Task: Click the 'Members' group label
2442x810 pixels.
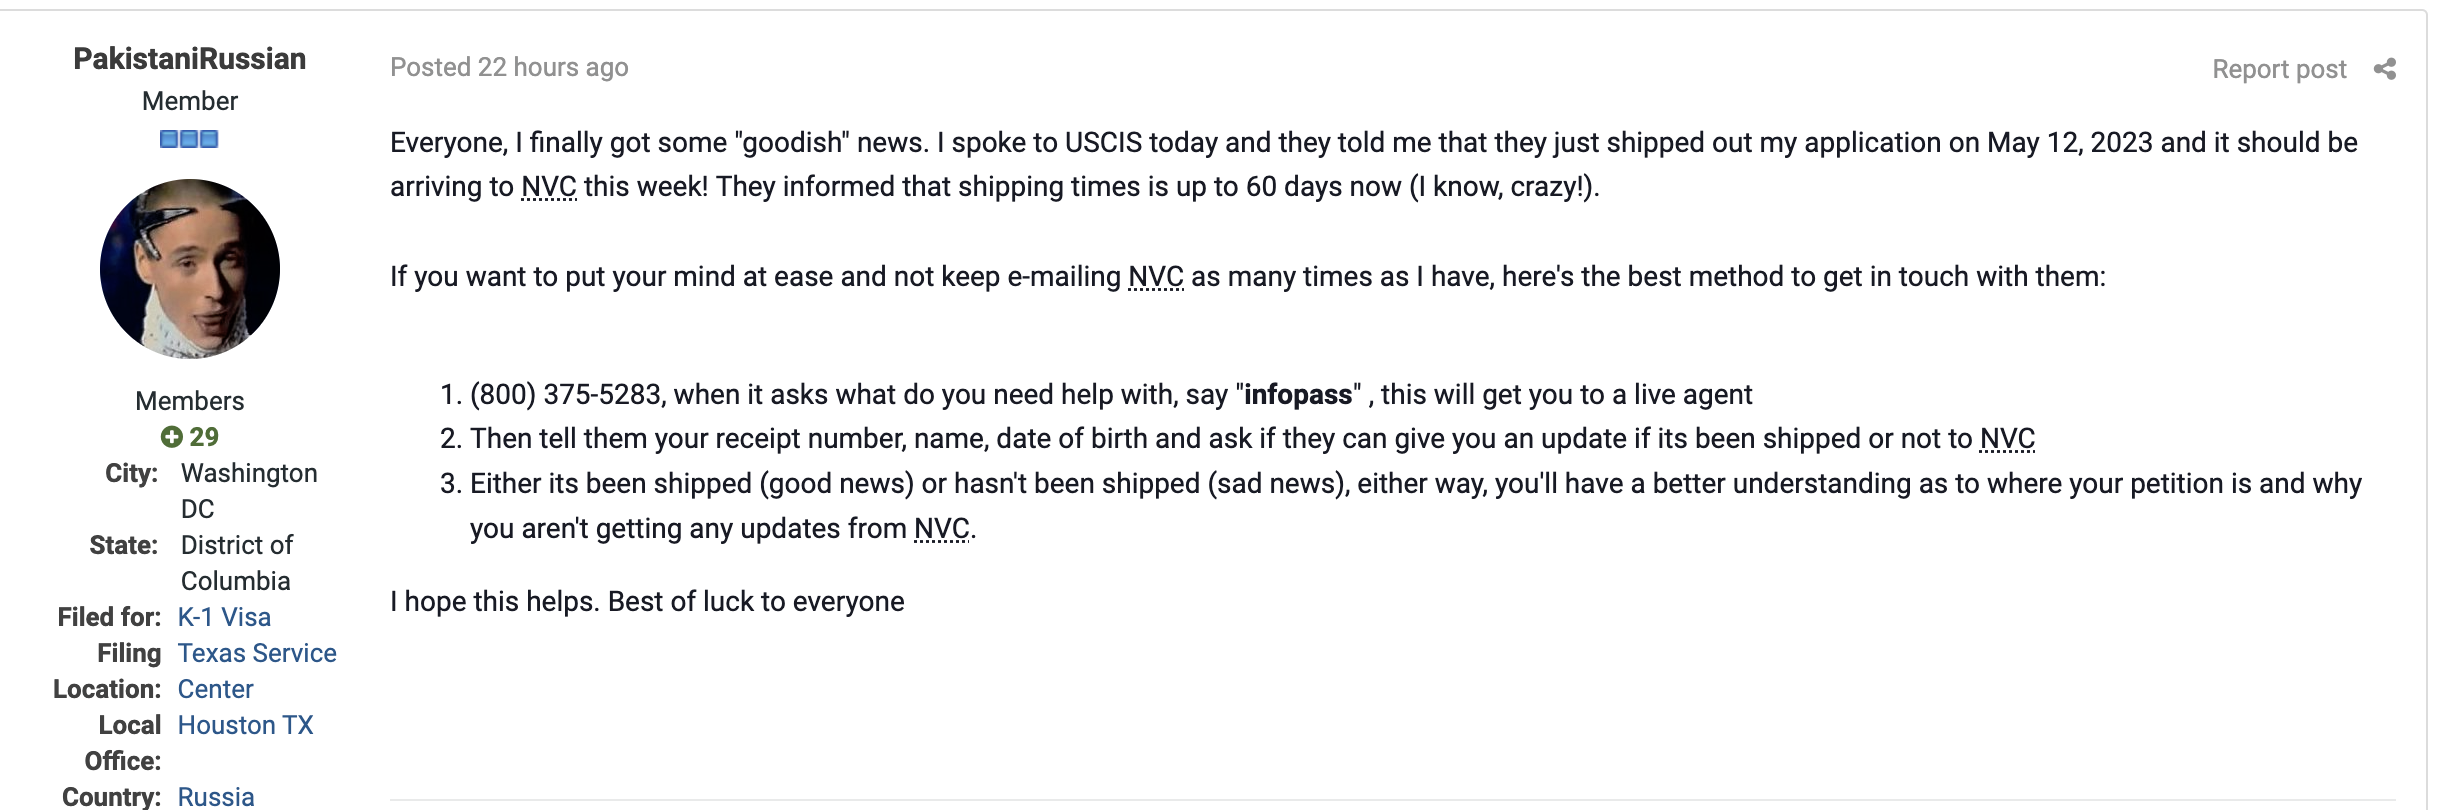Action: tap(190, 401)
